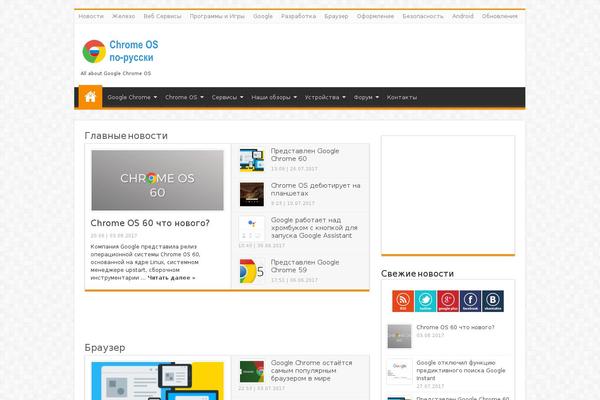Open article Google Chrome остаётся самым популярным браузером
Viewport: 600px width, 400px height.
(x=311, y=371)
